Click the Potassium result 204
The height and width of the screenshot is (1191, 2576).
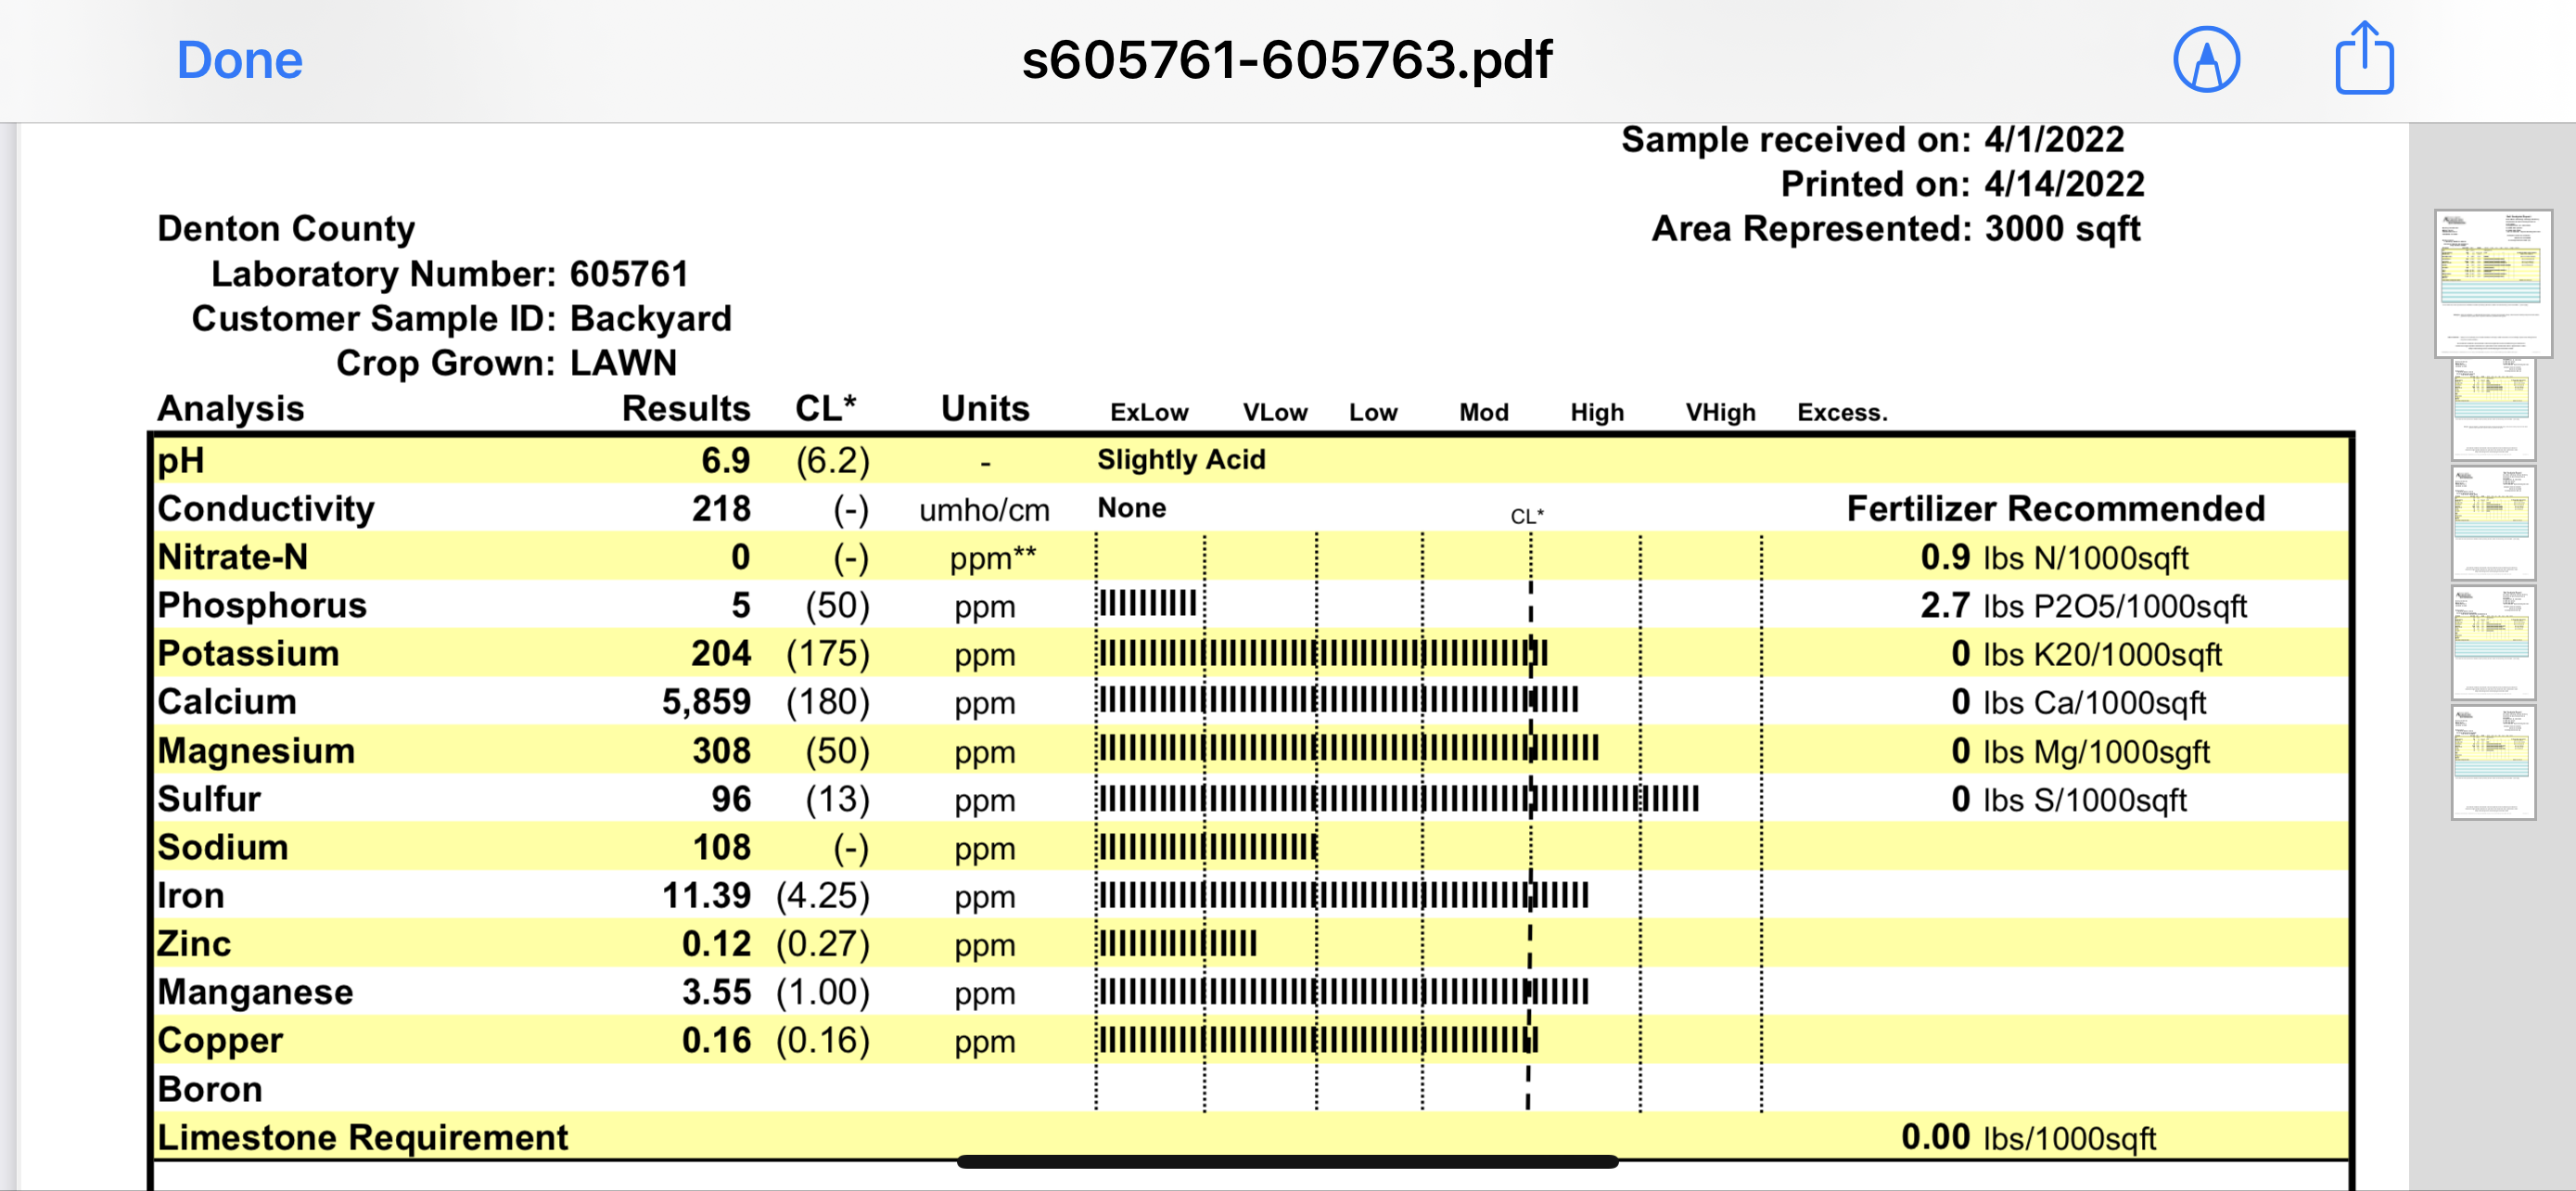pos(721,654)
